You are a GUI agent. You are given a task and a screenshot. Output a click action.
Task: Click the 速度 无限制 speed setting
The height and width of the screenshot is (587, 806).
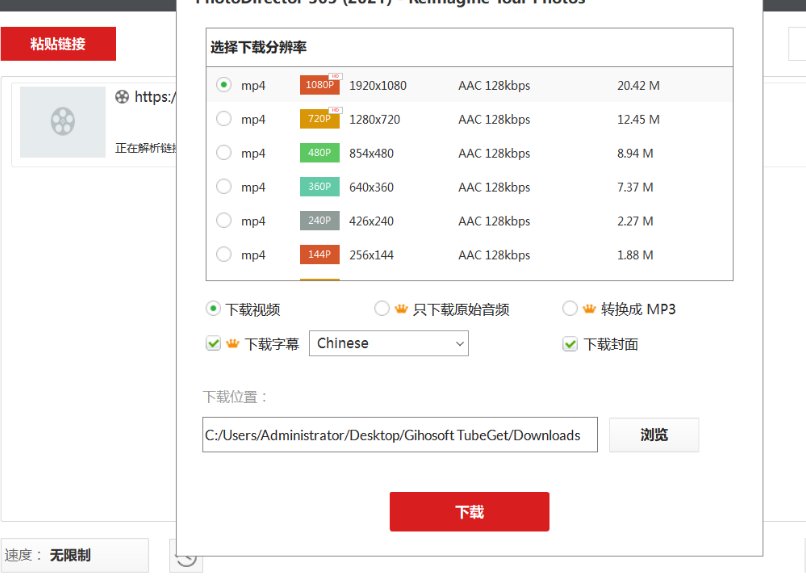click(x=75, y=555)
